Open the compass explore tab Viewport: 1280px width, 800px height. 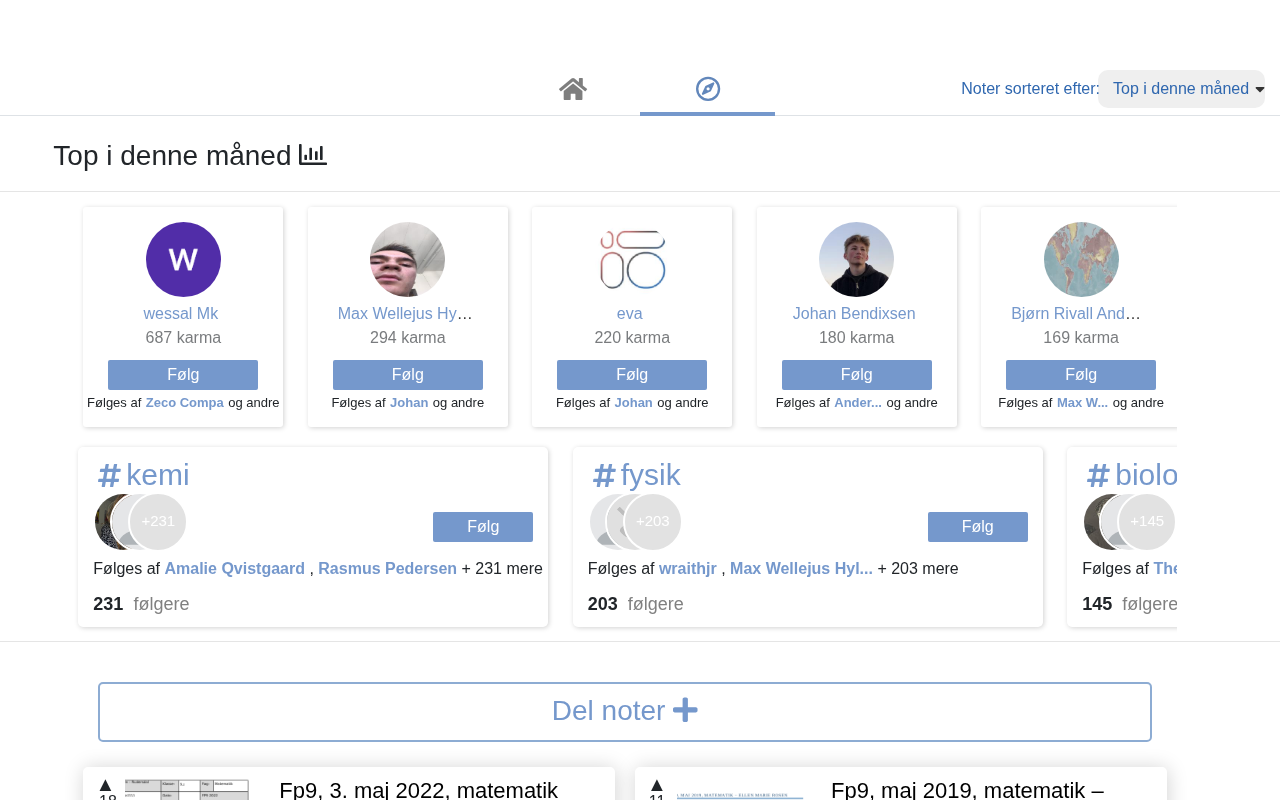[708, 89]
